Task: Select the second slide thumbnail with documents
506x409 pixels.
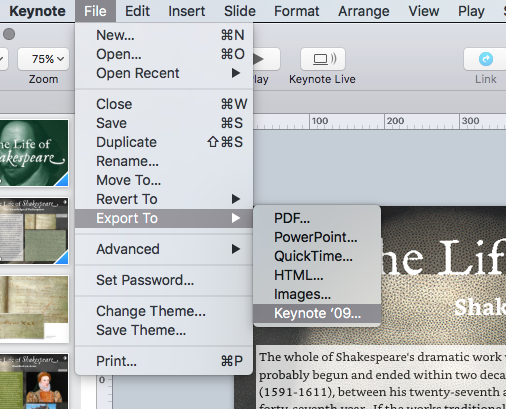Action: 34,231
